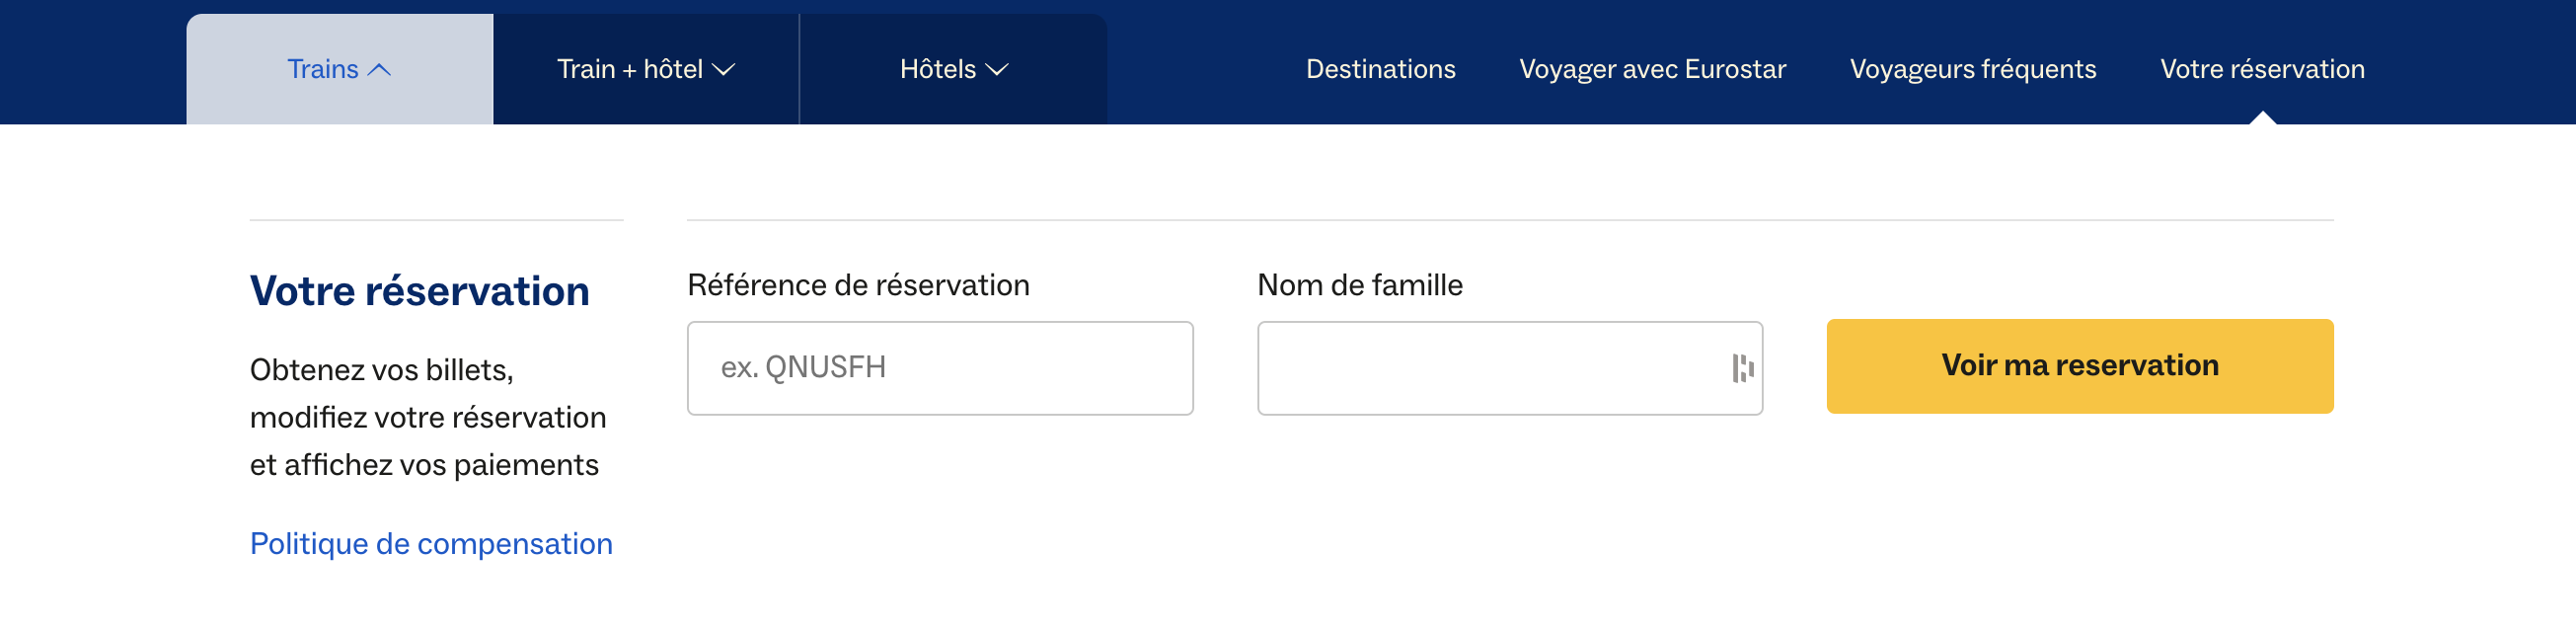Click the Référence de réservation field label

pyautogui.click(x=858, y=285)
